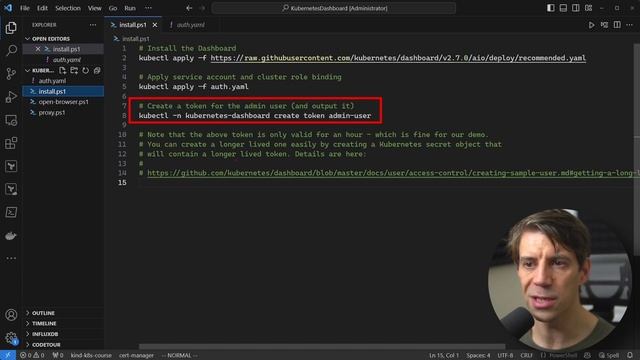This screenshot has width=640, height=360.
Task: Click Ln 15, Col 1 cursor position
Action: click(x=444, y=355)
